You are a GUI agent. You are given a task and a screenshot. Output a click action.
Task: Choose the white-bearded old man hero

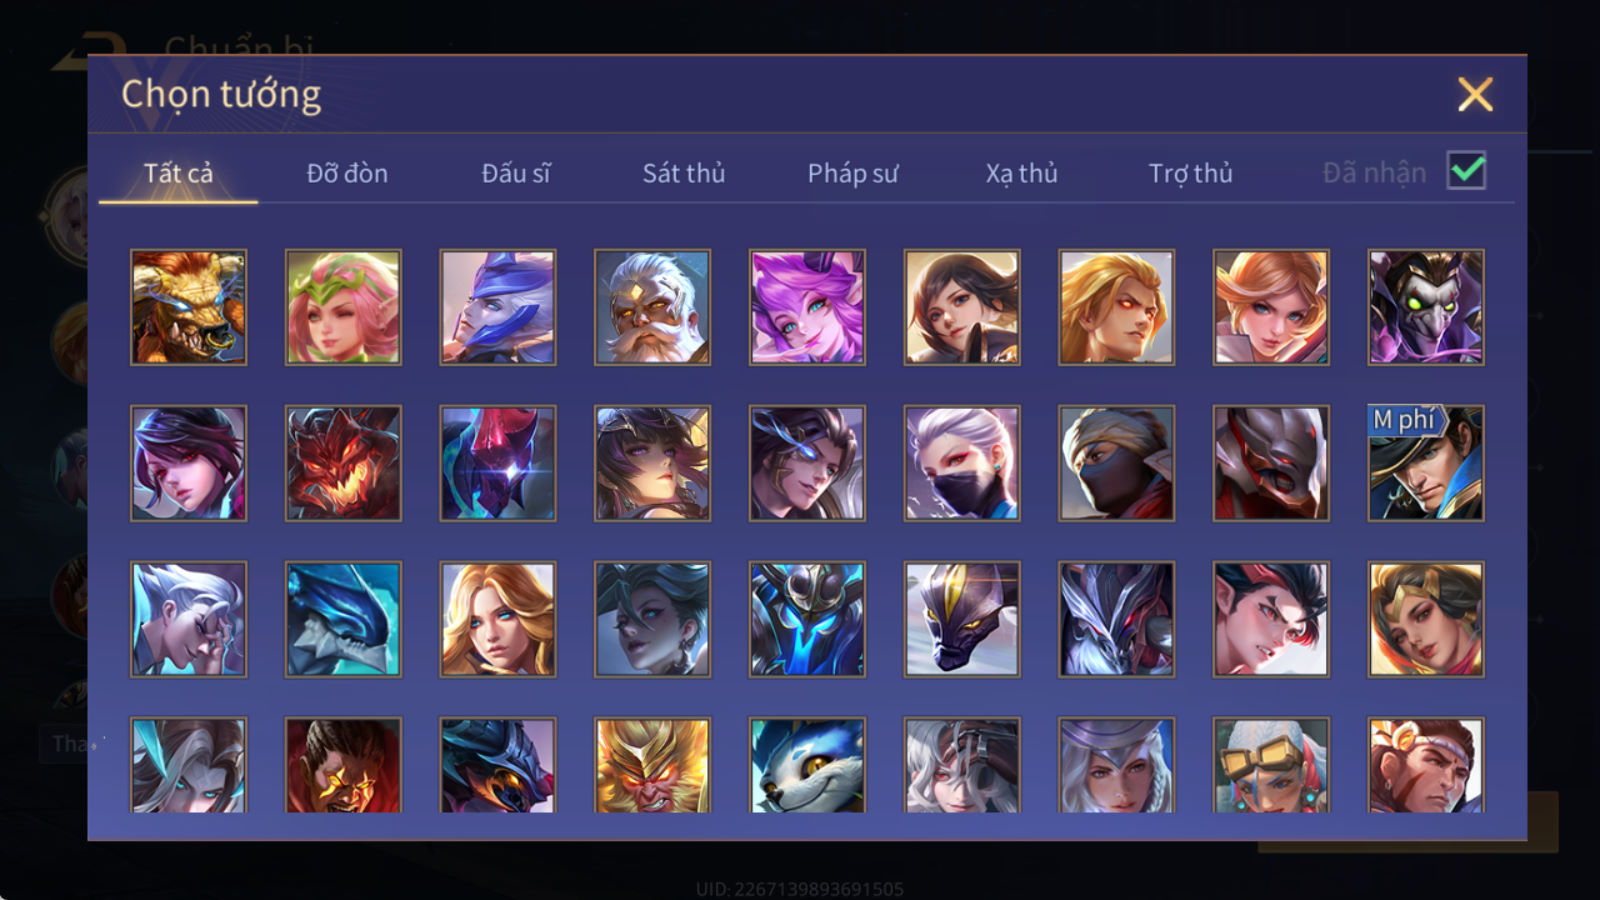pyautogui.click(x=652, y=307)
